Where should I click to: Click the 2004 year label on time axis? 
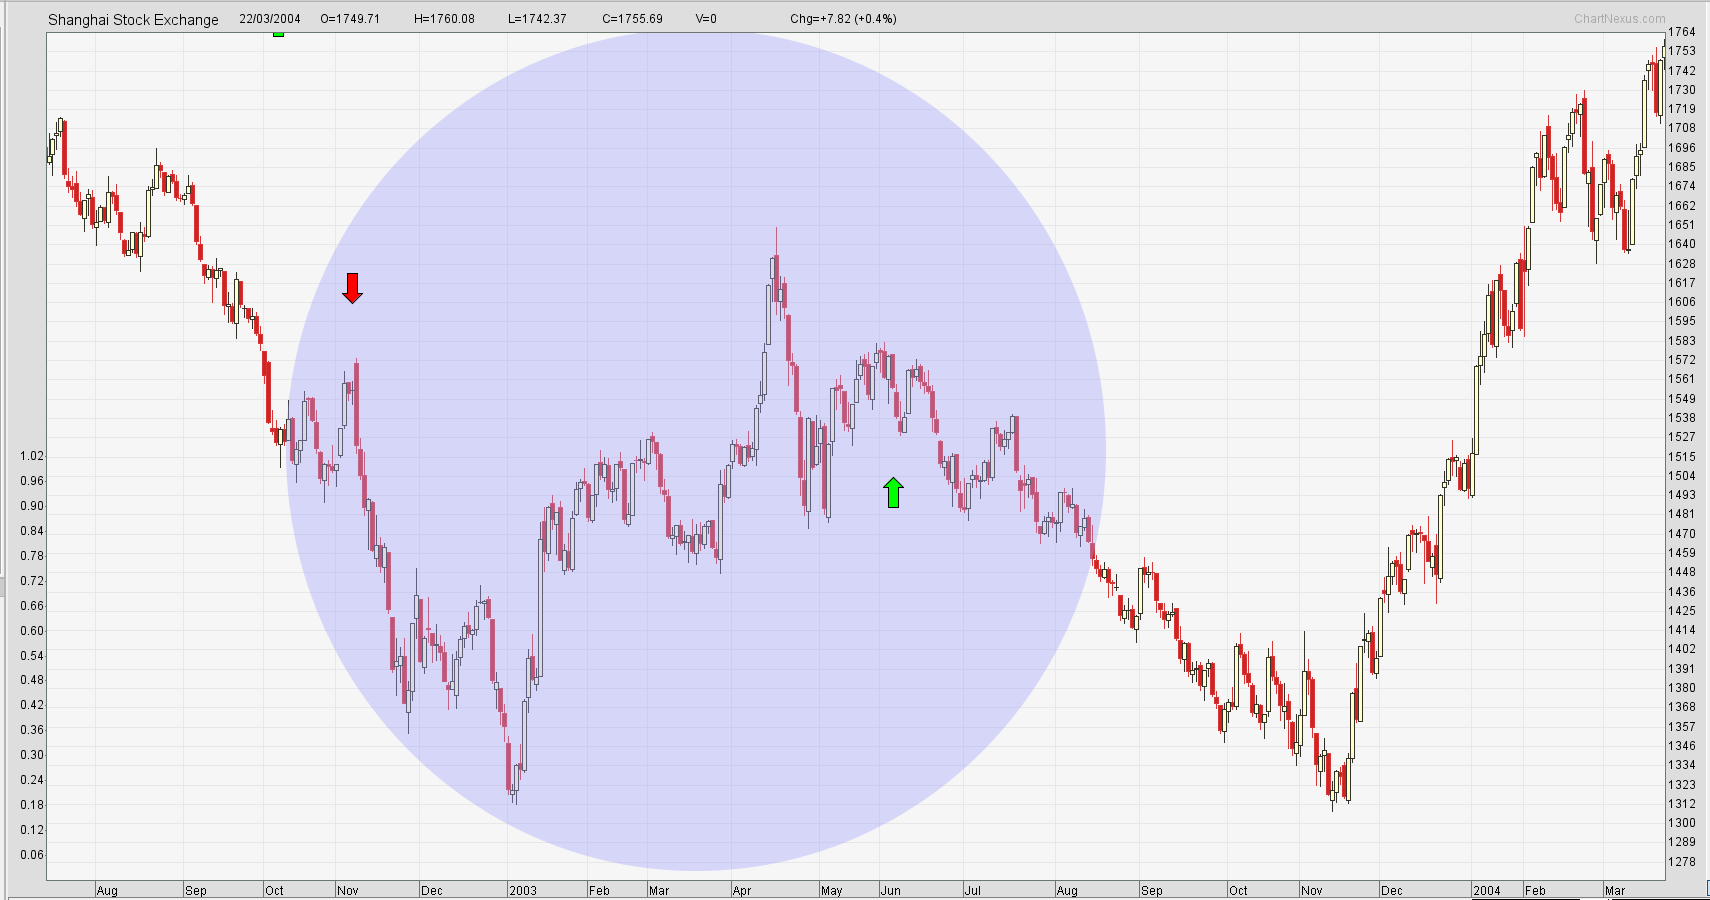(x=1487, y=890)
